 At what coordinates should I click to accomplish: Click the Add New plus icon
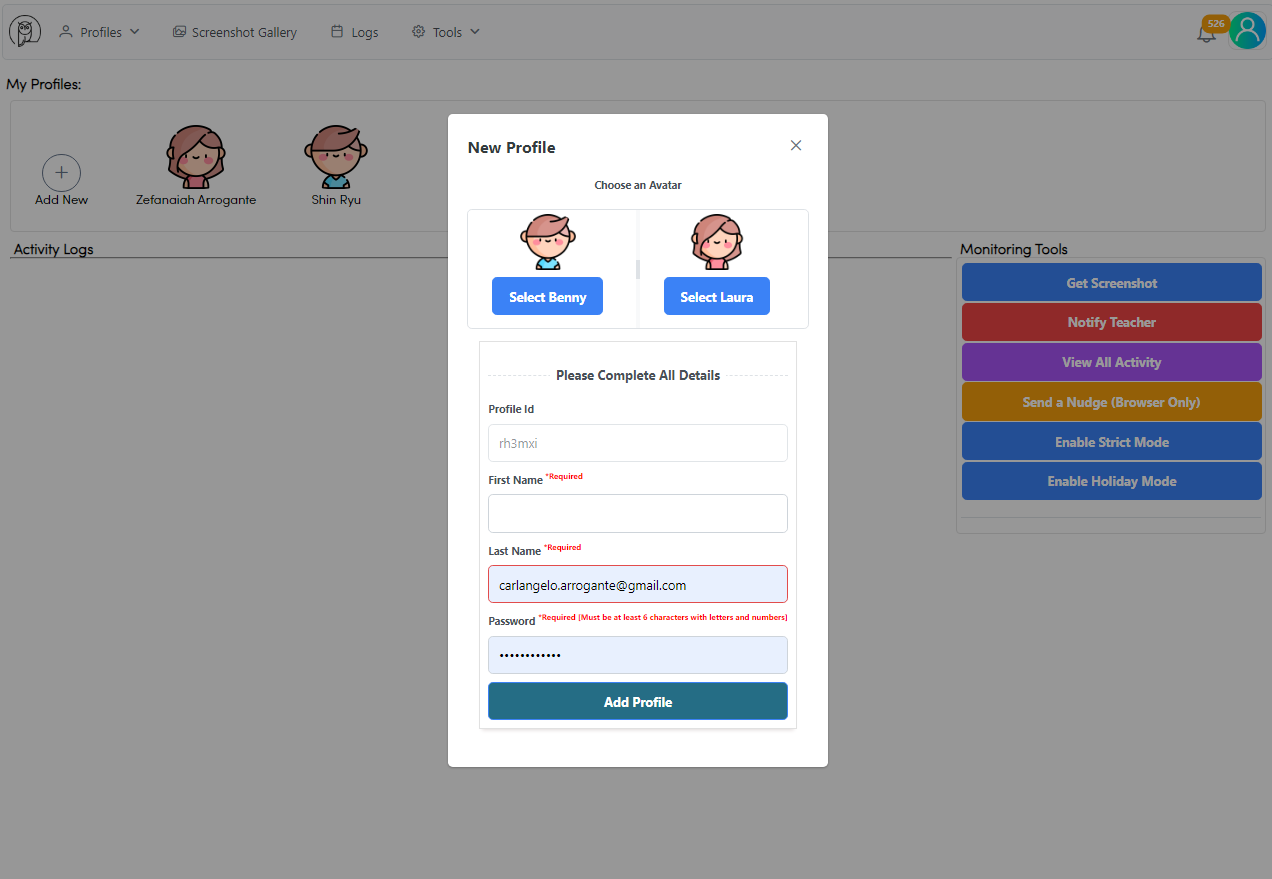tap(61, 173)
